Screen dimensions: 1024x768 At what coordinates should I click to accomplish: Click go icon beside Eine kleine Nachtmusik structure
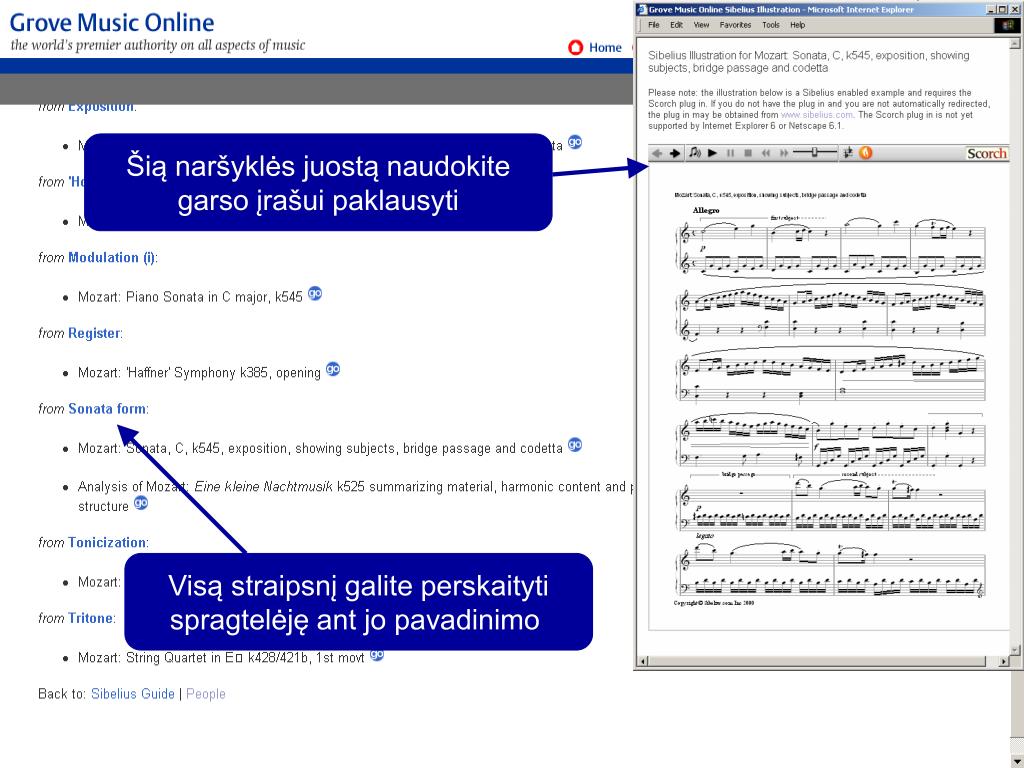(x=141, y=503)
